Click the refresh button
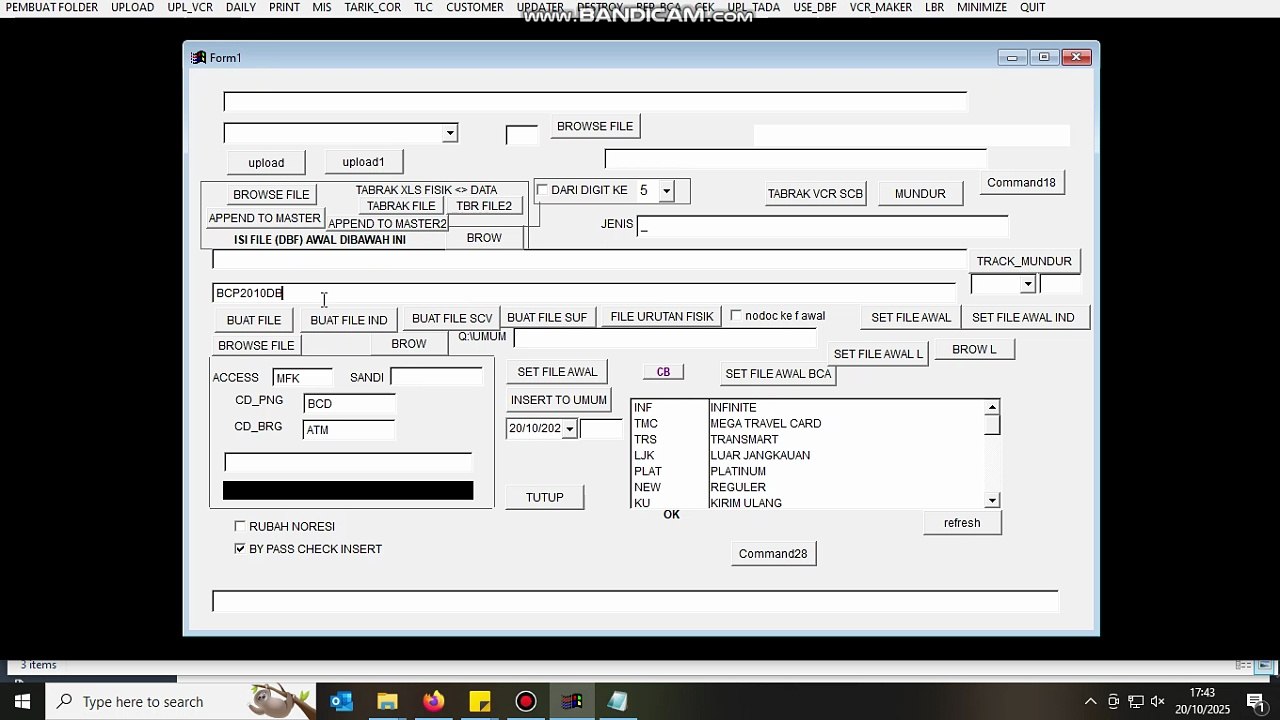Viewport: 1280px width, 720px height. coord(962,523)
